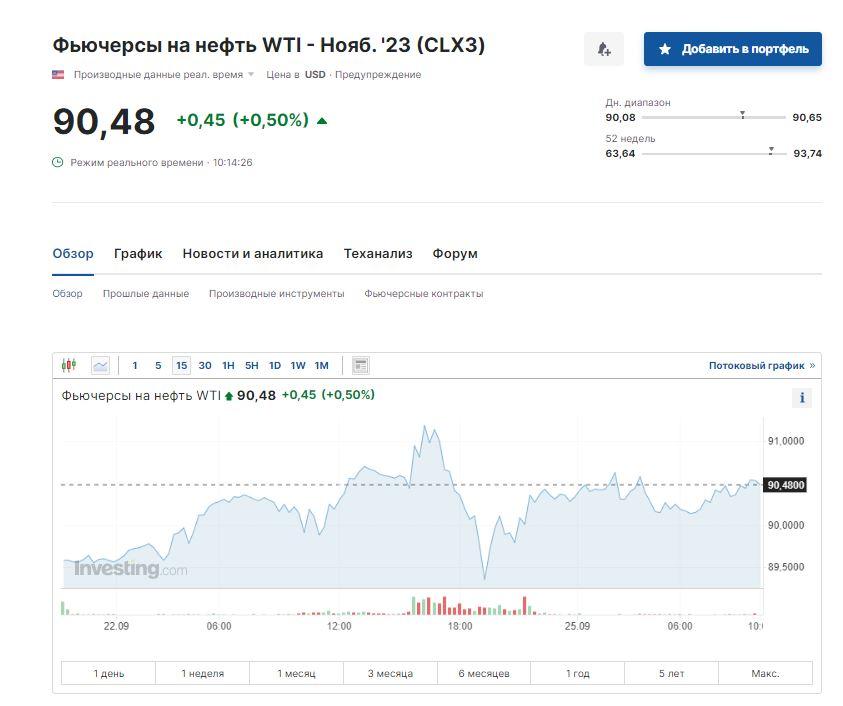Image resolution: width=843 pixels, height=706 pixels.
Task: Select the 1M chart interval
Action: pos(322,366)
